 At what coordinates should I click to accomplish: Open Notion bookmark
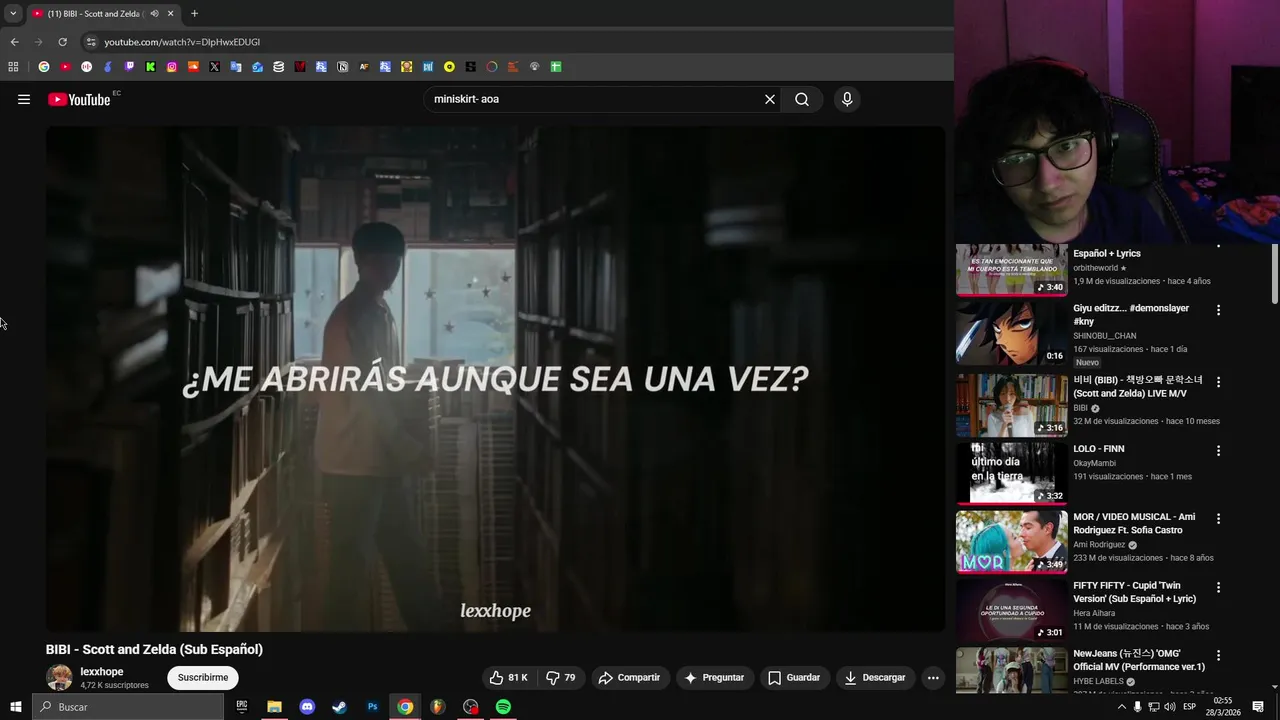click(x=342, y=67)
